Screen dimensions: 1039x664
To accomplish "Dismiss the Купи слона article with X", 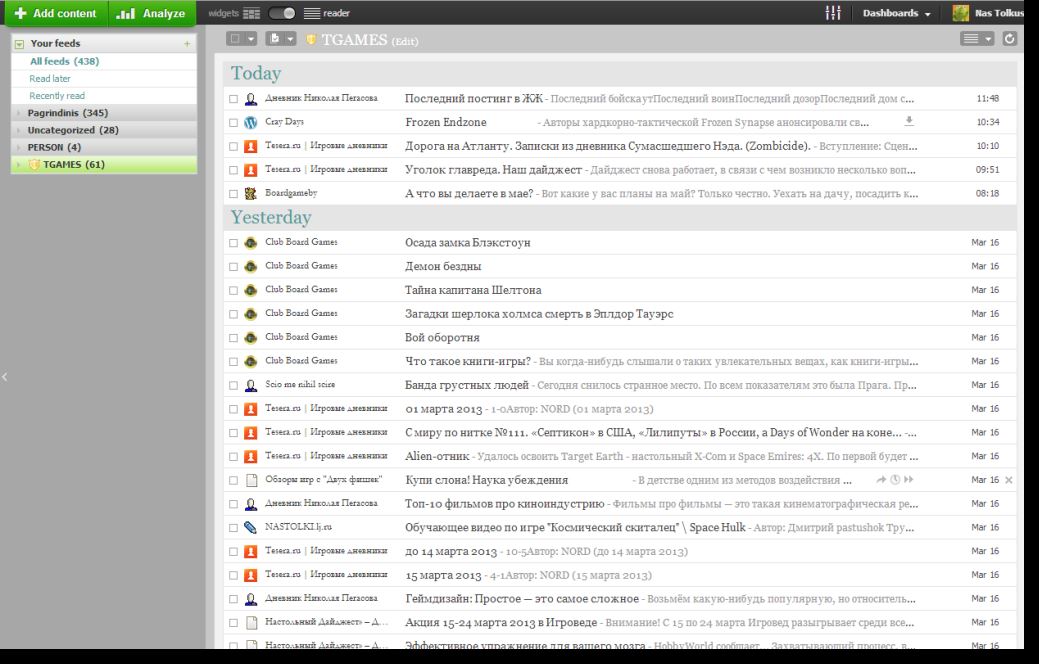I will [x=1009, y=480].
